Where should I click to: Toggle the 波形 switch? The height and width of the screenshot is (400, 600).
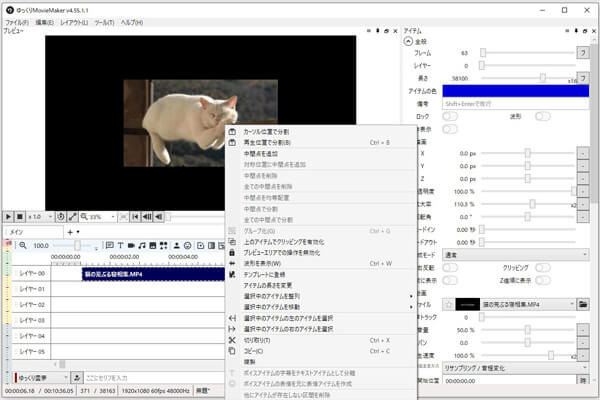point(543,116)
